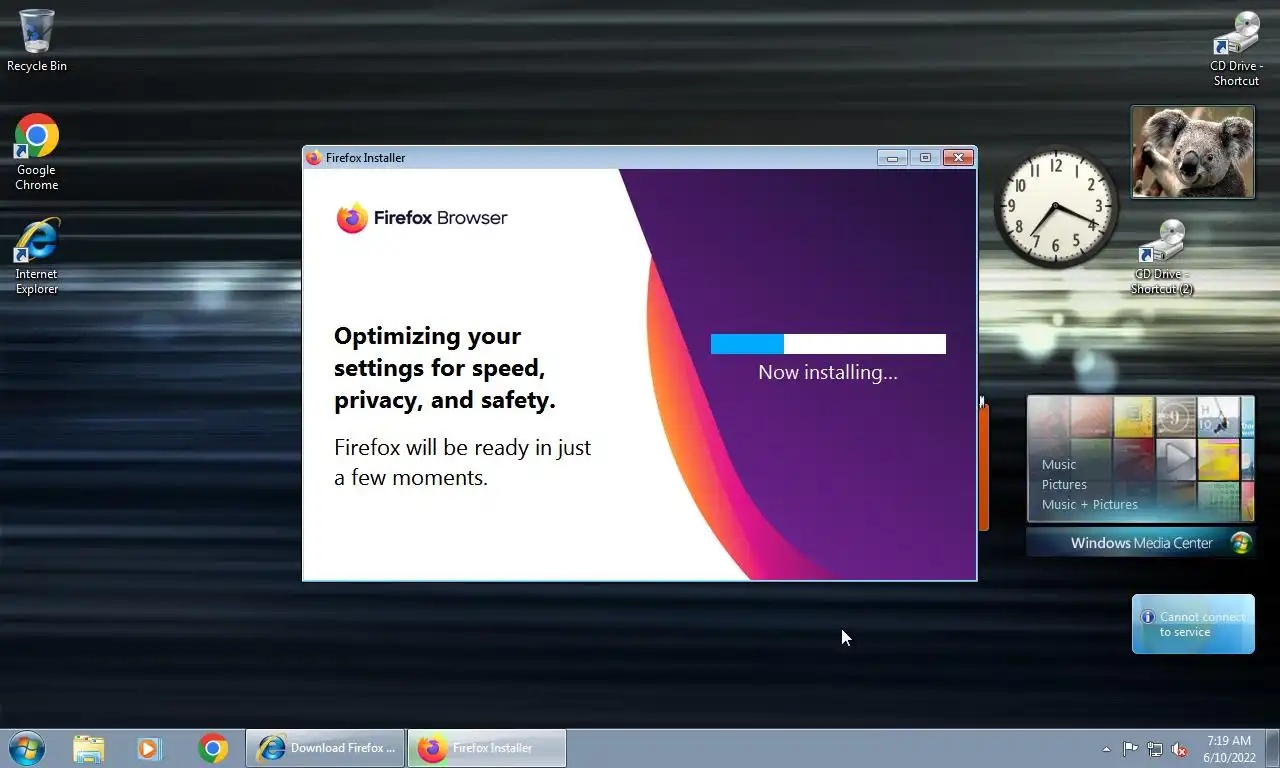Open the Recycle Bin desktop icon
Image resolution: width=1280 pixels, height=768 pixels.
(x=37, y=41)
